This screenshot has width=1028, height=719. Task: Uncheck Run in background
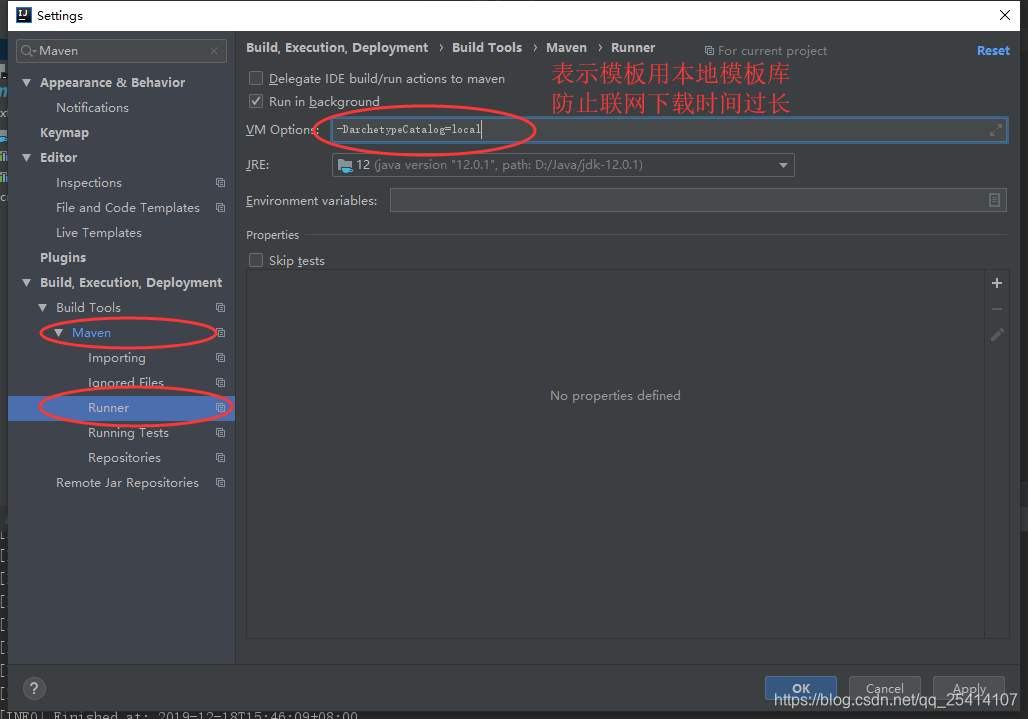(x=256, y=102)
